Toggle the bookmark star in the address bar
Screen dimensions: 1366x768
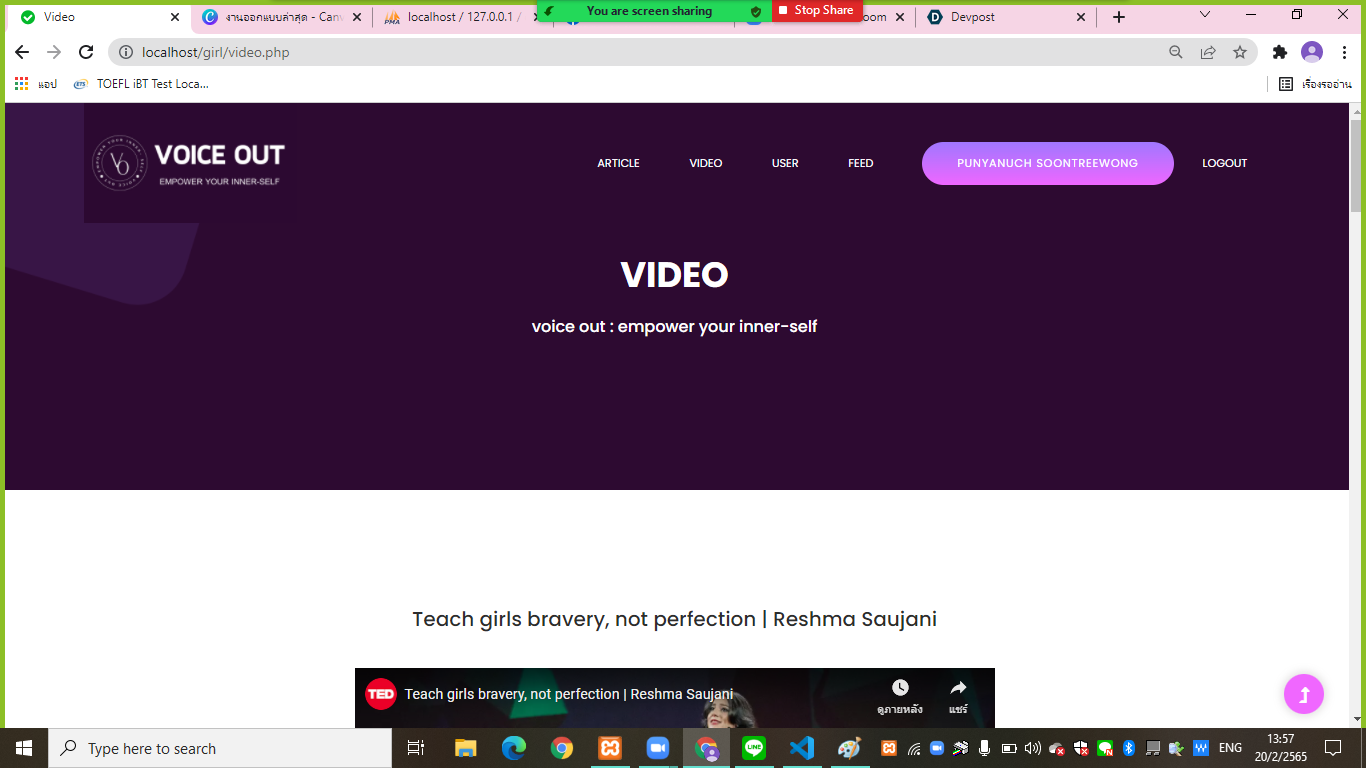(x=1240, y=51)
